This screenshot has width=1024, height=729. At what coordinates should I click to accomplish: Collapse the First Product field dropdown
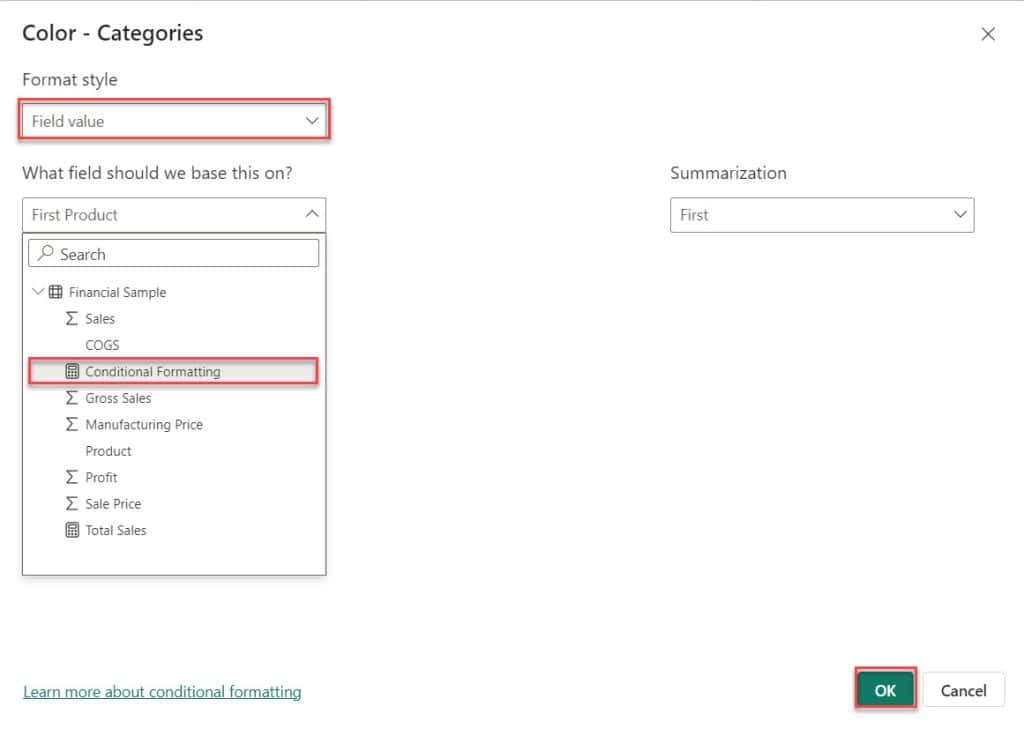174,215
